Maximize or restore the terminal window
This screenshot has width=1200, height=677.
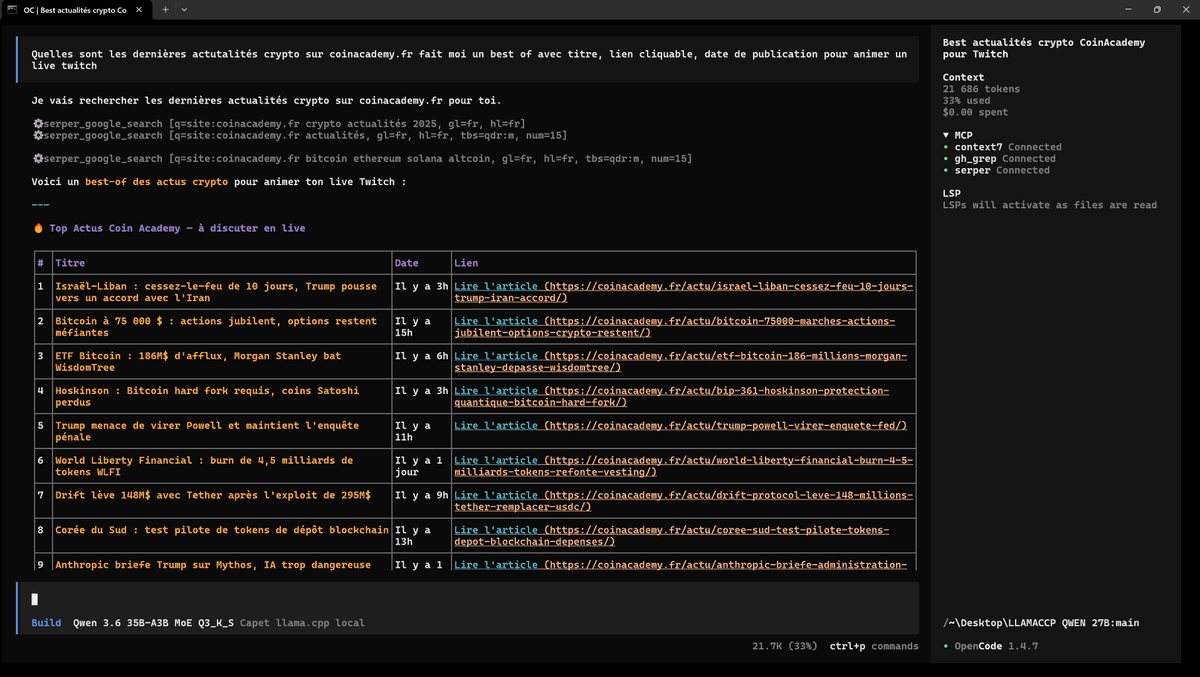pyautogui.click(x=1157, y=9)
